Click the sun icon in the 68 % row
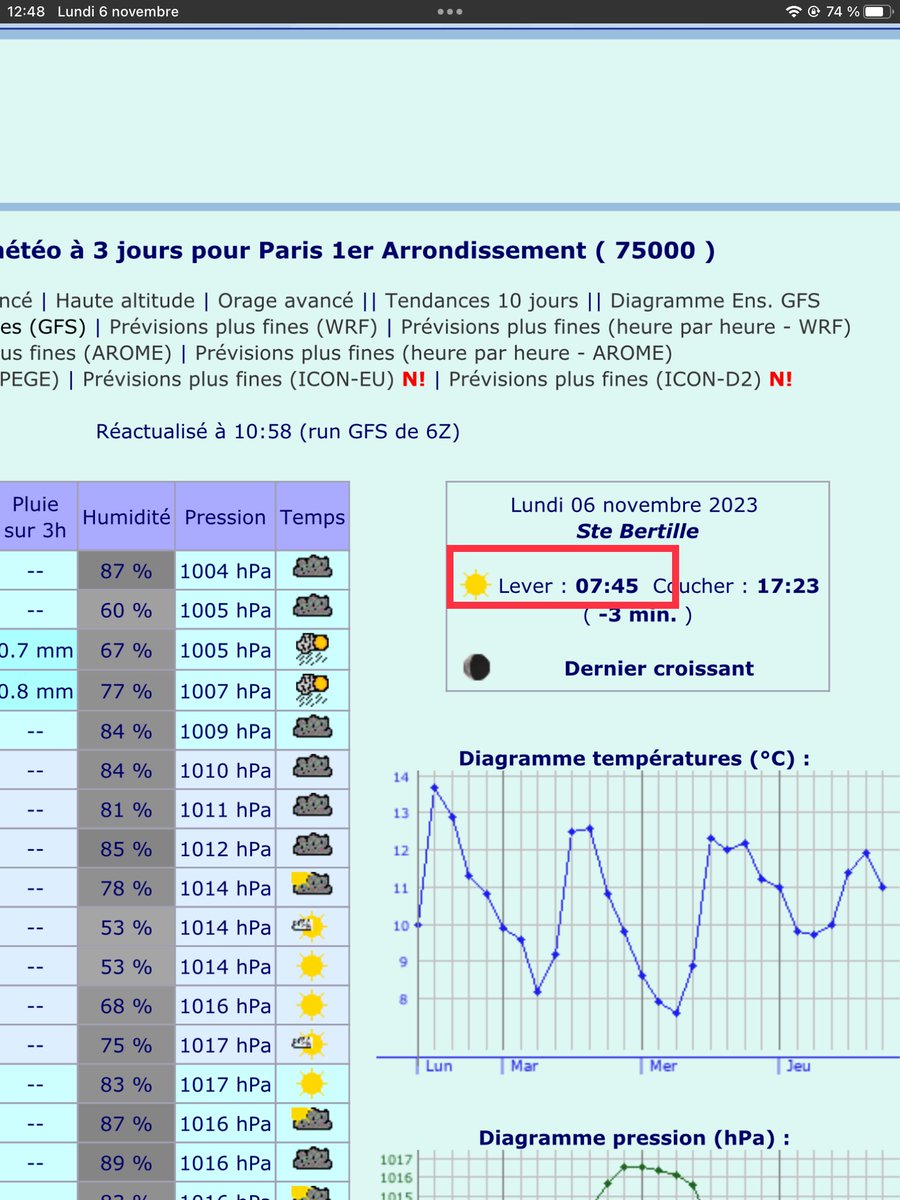 coord(312,1005)
